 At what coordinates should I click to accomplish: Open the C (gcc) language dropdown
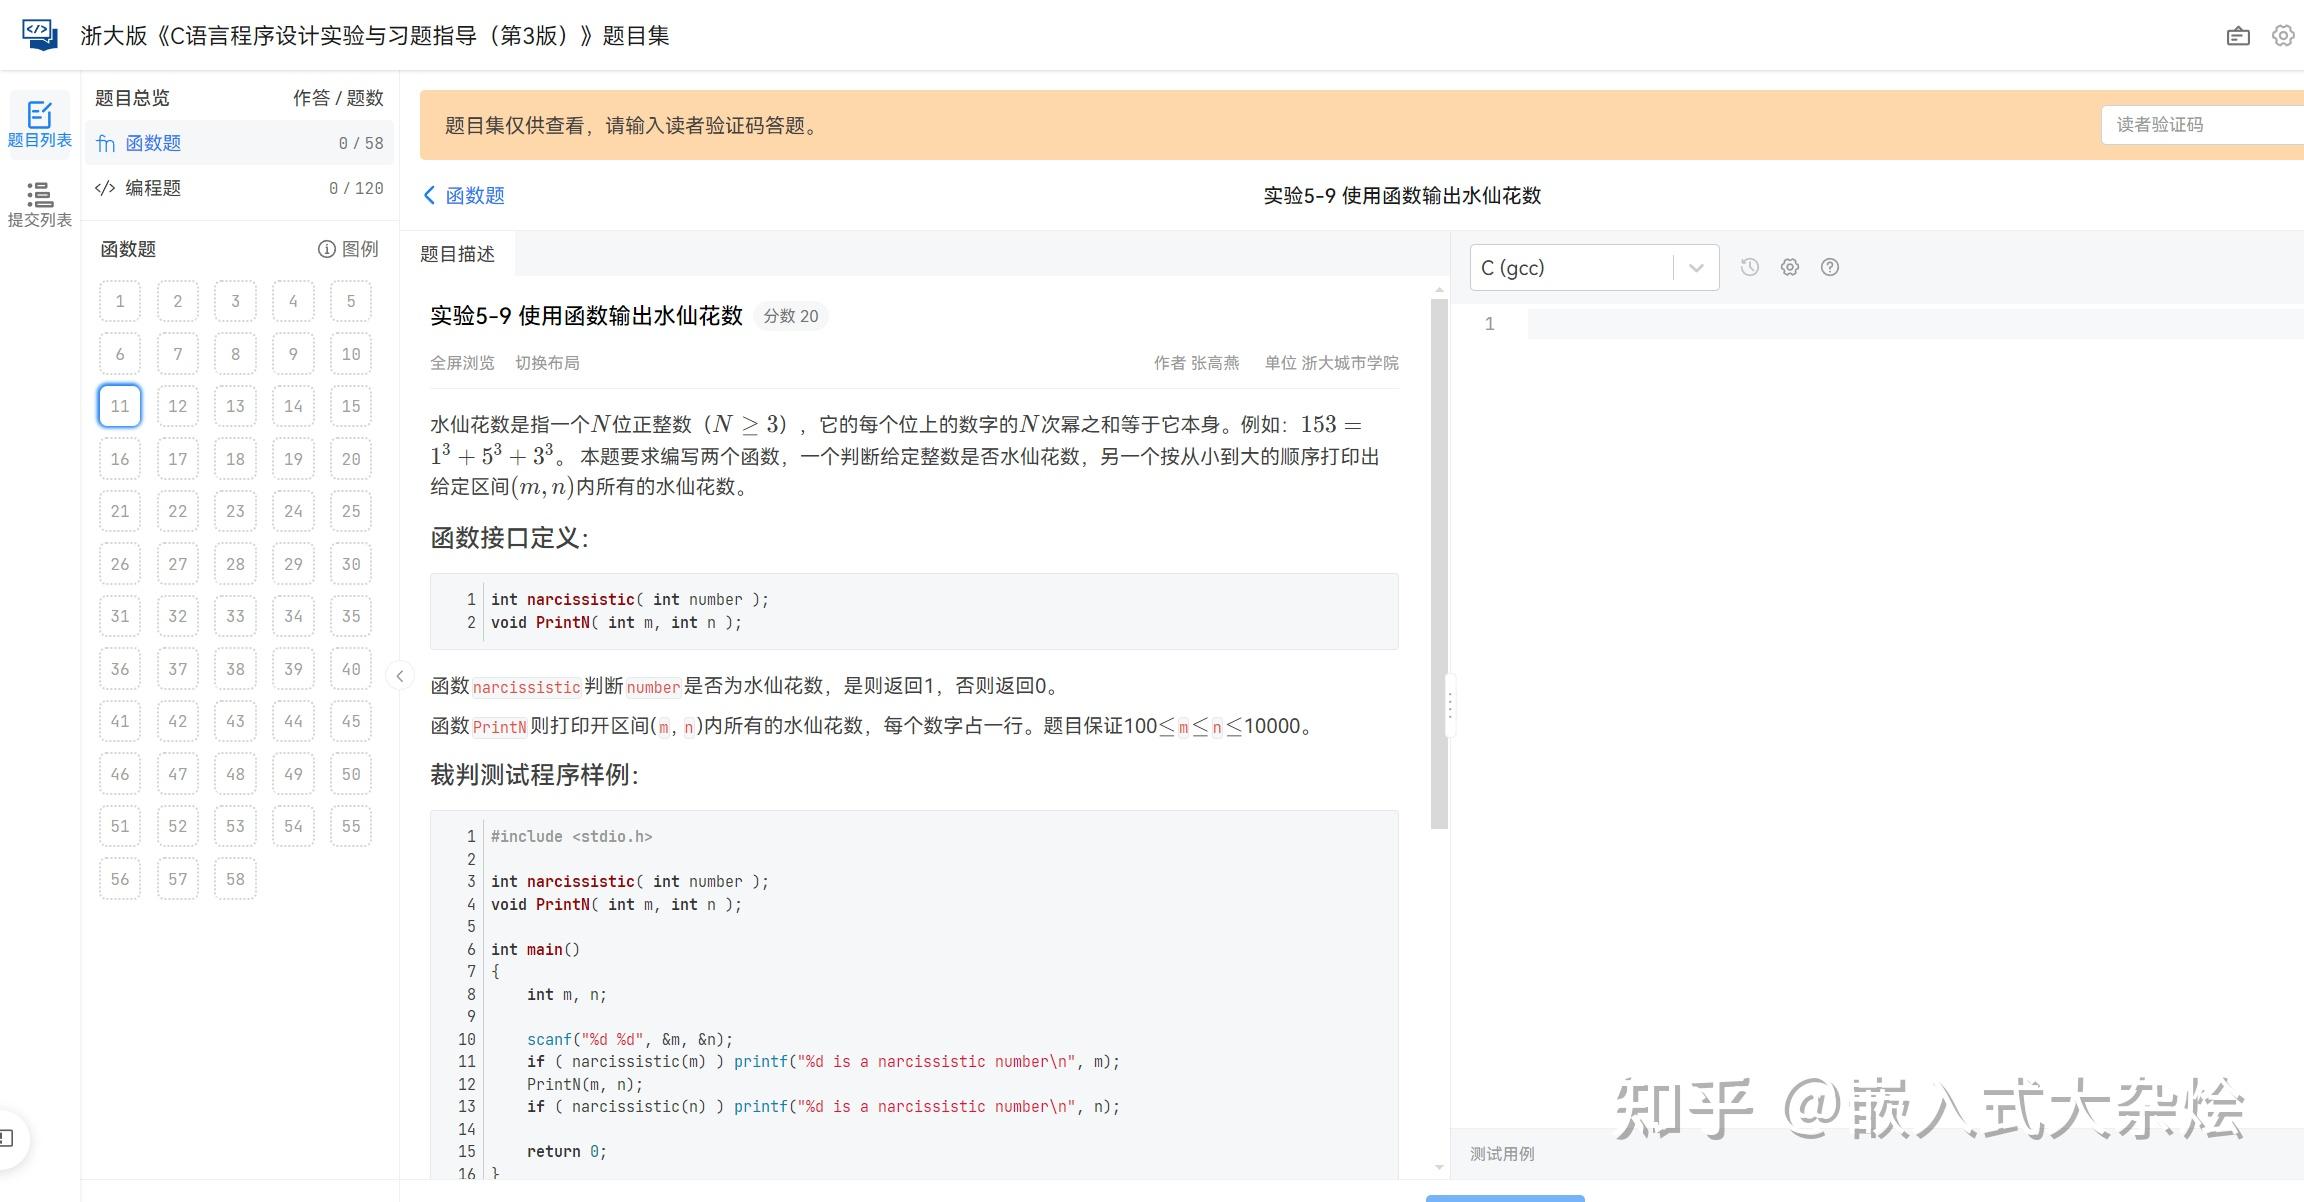[x=1594, y=267]
